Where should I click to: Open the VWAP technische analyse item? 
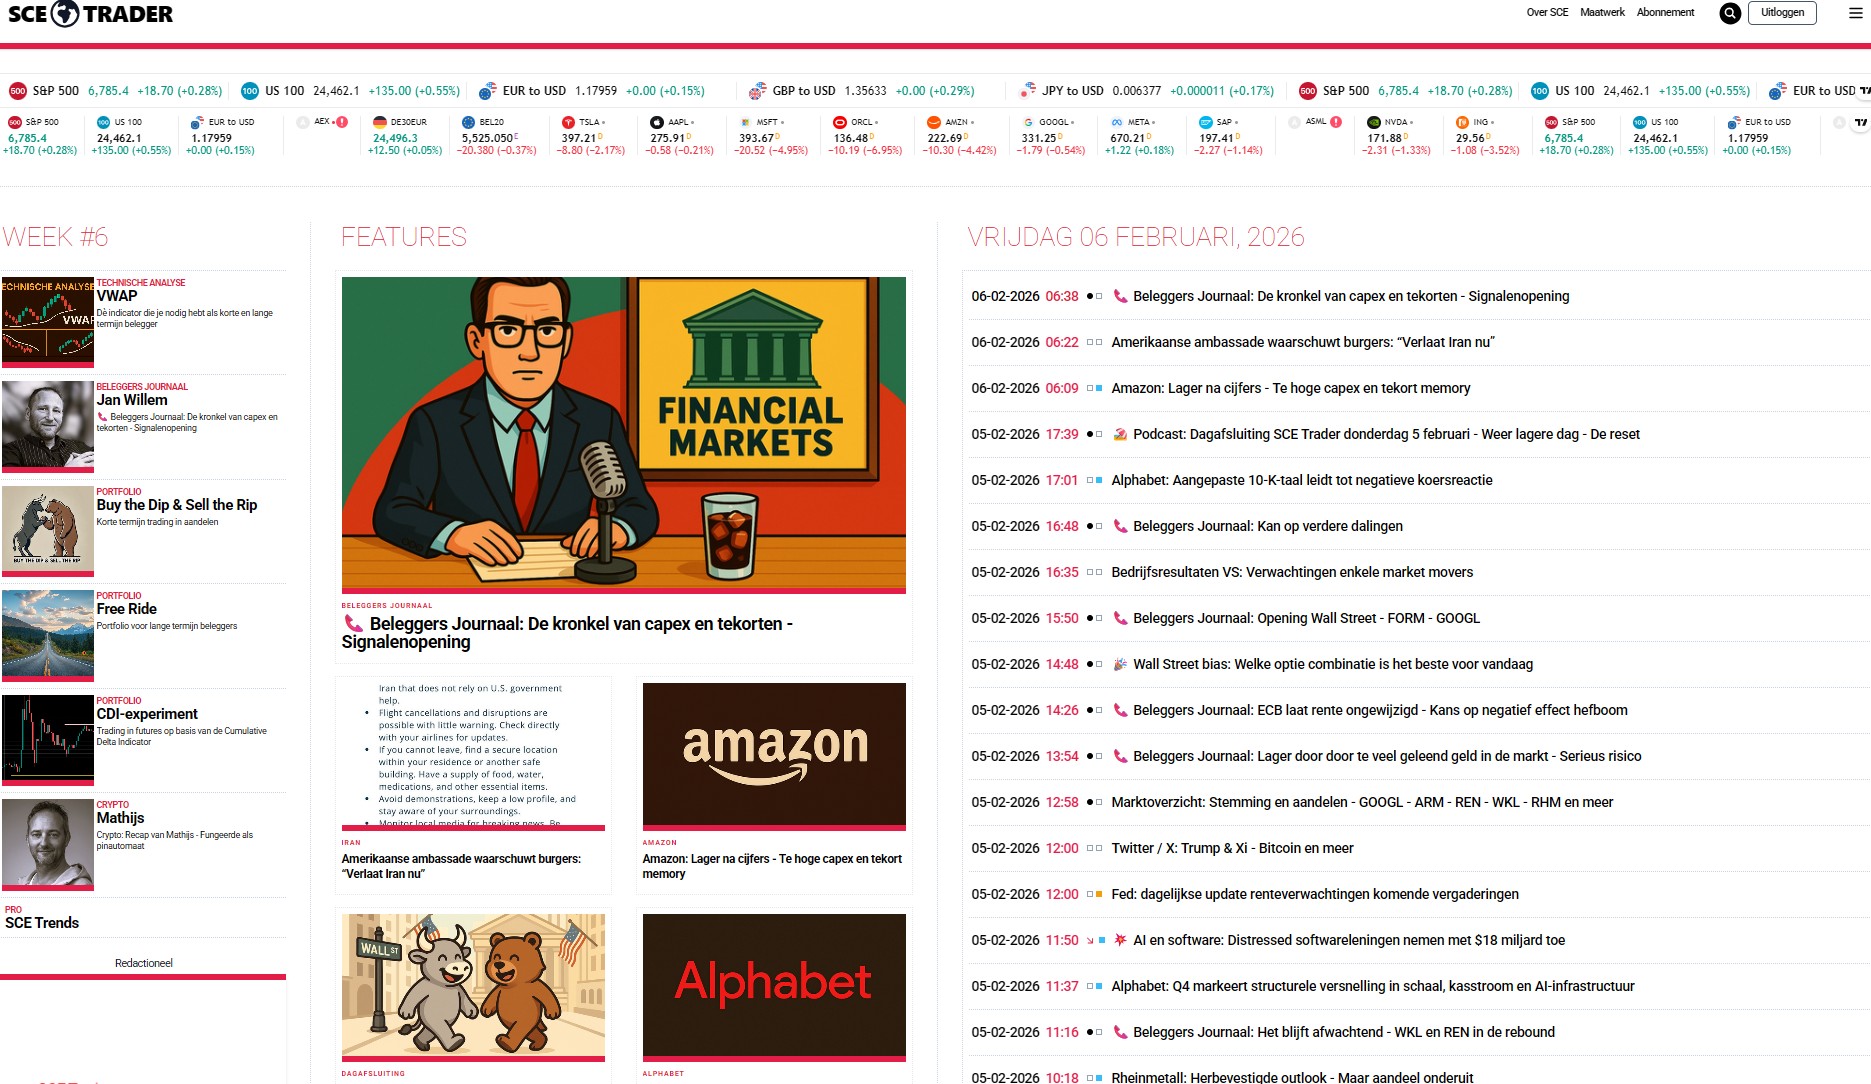[117, 296]
